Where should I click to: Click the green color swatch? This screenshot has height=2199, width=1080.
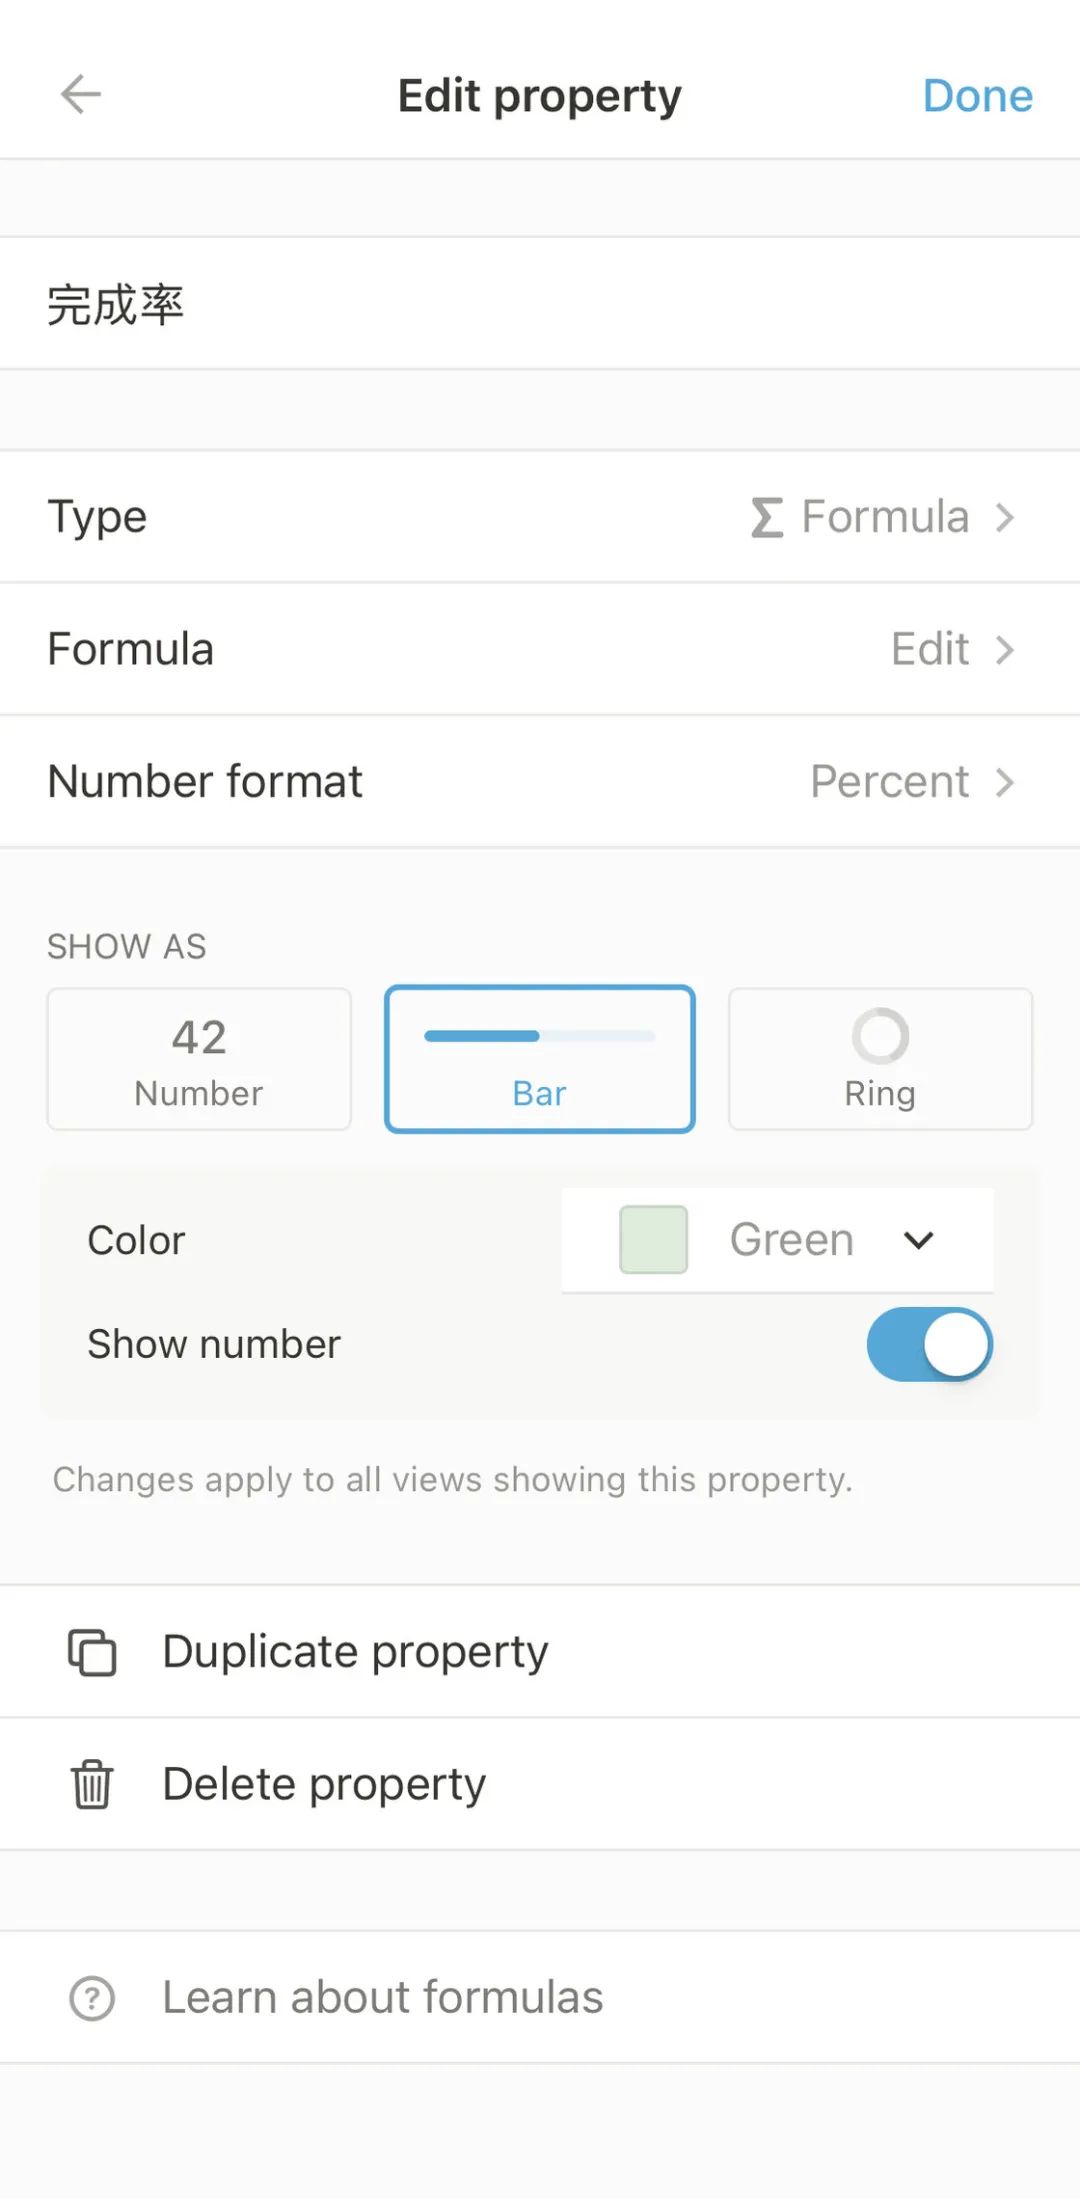point(653,1240)
